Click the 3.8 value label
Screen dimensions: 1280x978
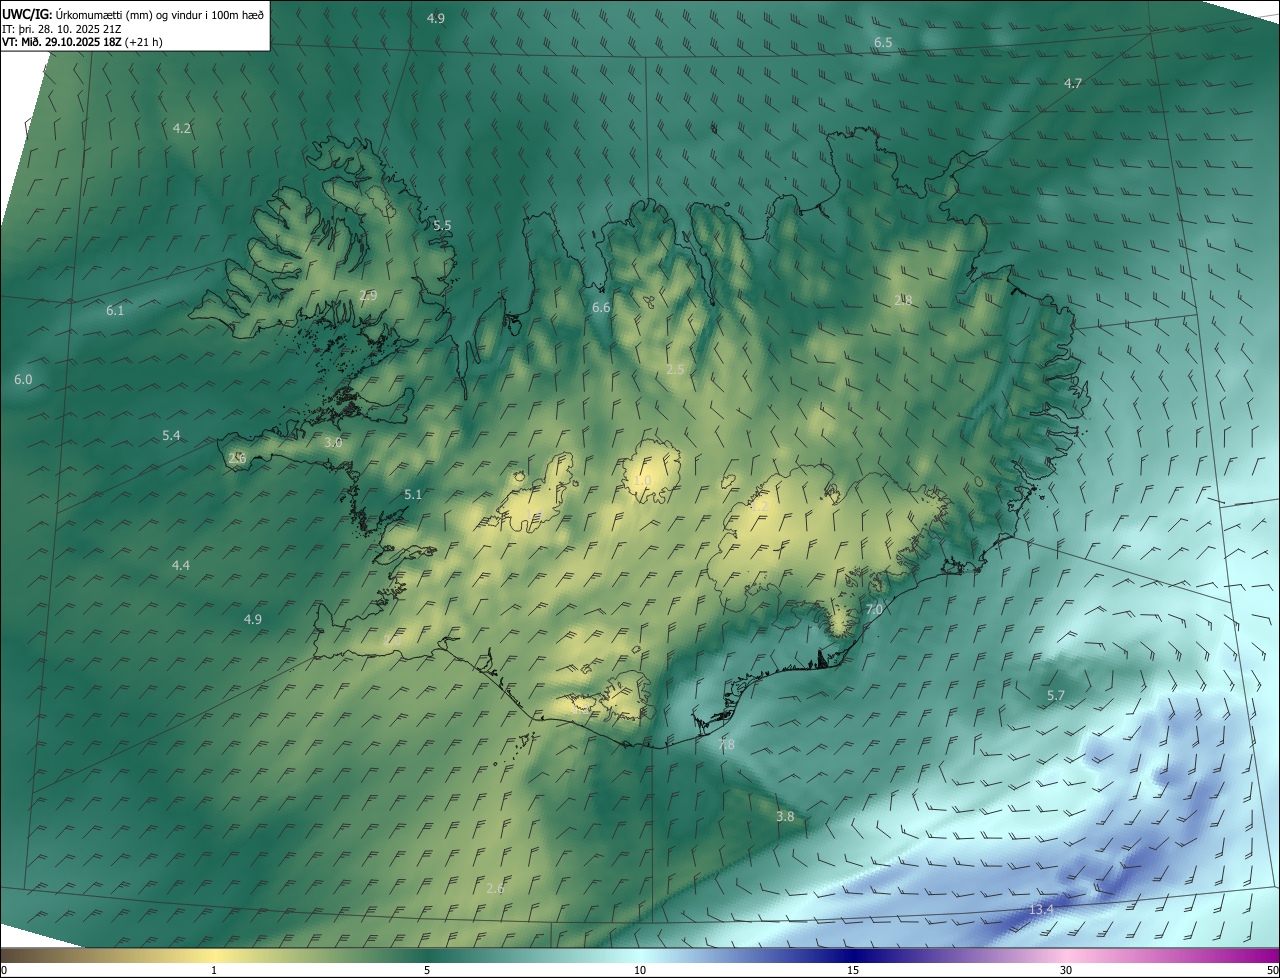pos(785,816)
